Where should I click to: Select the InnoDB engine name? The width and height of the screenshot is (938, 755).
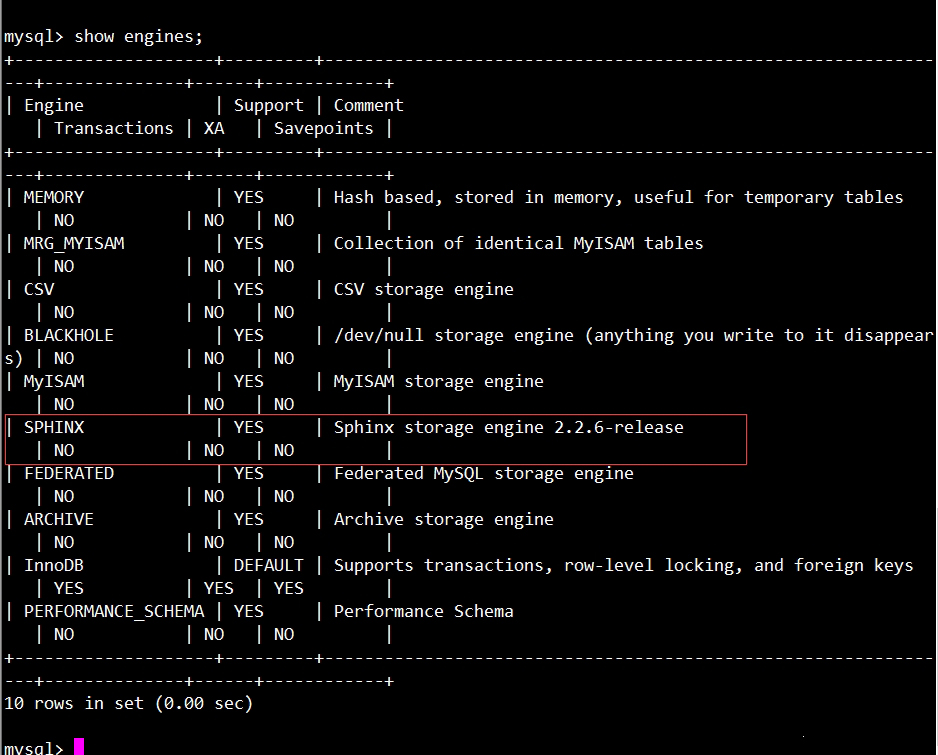pos(54,565)
